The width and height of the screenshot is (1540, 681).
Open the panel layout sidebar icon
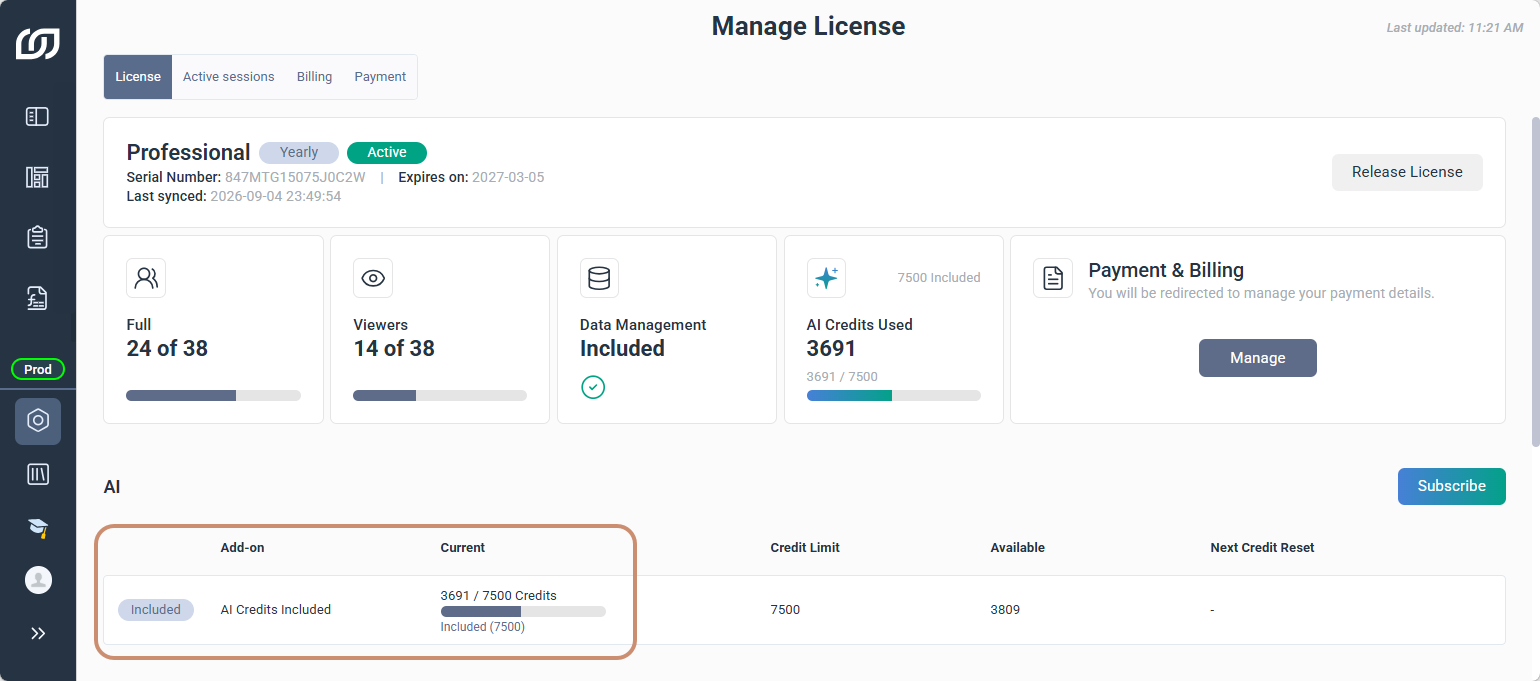tap(38, 117)
